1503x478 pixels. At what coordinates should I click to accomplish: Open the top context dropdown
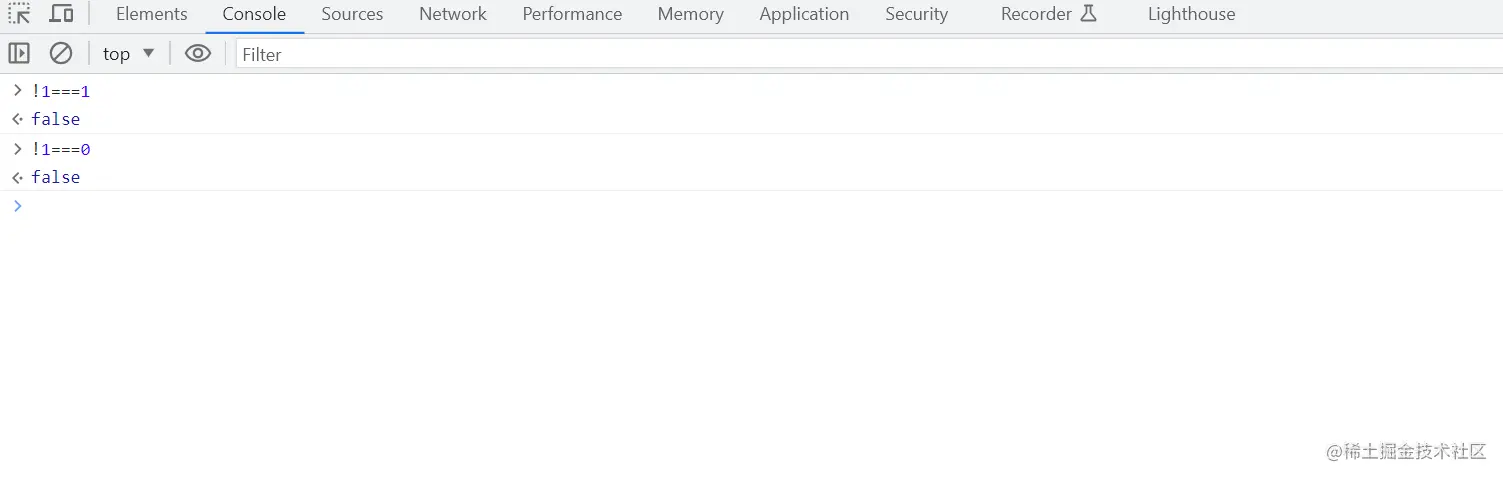tap(129, 54)
